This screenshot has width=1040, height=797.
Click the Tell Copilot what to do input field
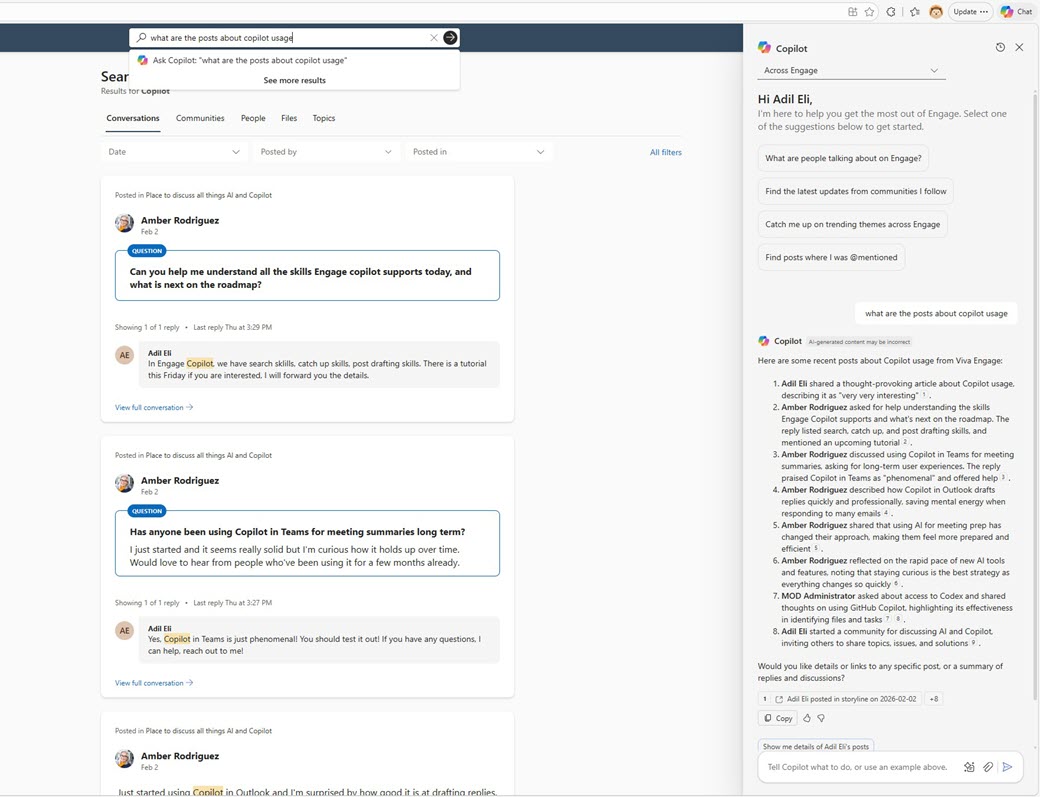point(860,766)
